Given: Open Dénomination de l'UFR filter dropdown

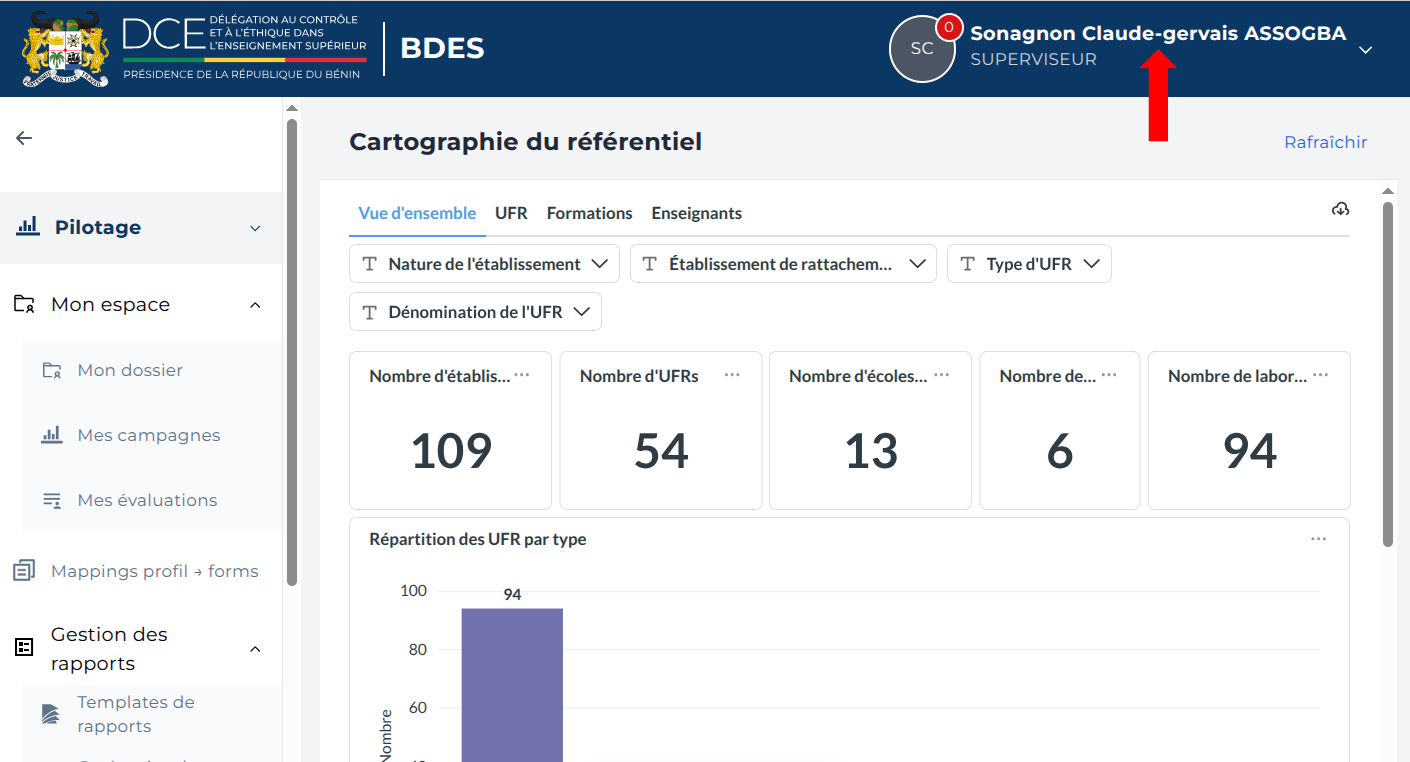Looking at the screenshot, I should coord(475,312).
